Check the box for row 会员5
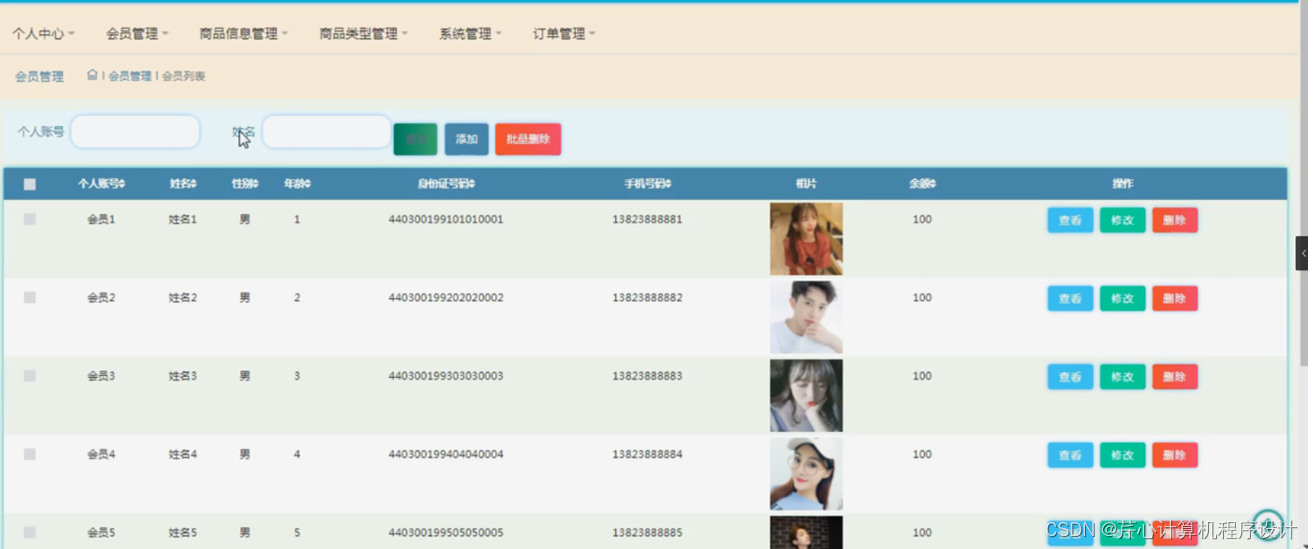Viewport: 1313px width, 549px height. click(30, 532)
